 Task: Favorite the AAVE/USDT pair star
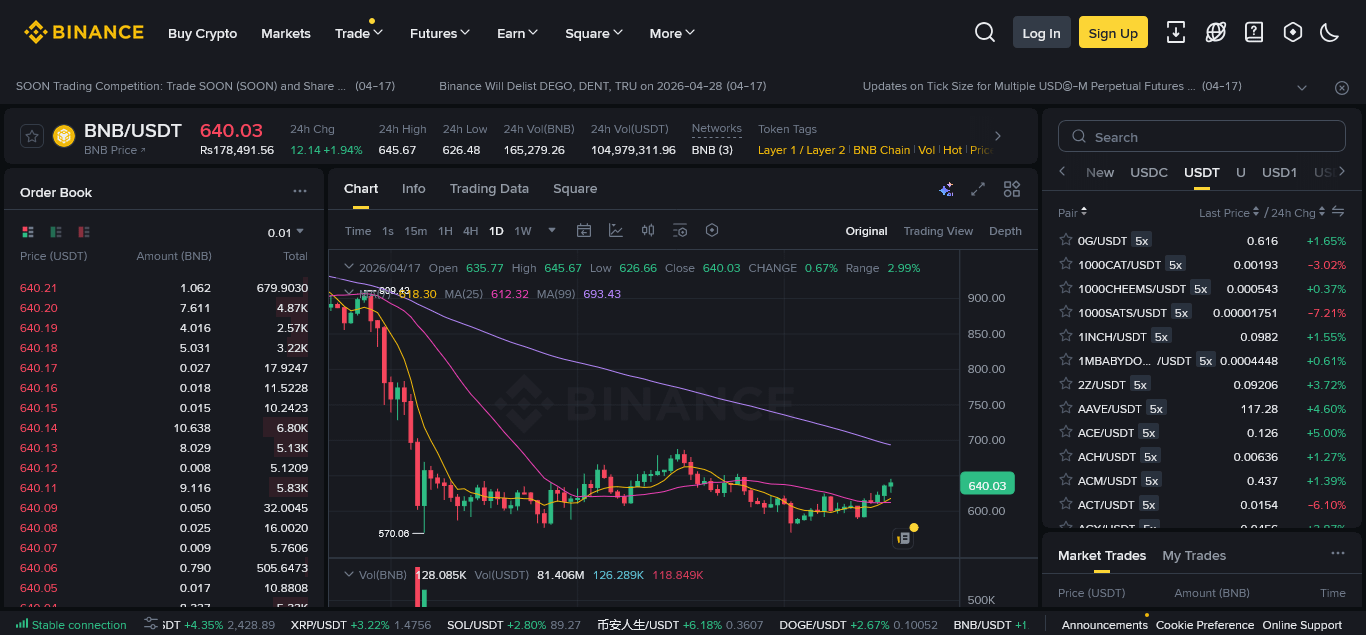click(1066, 408)
